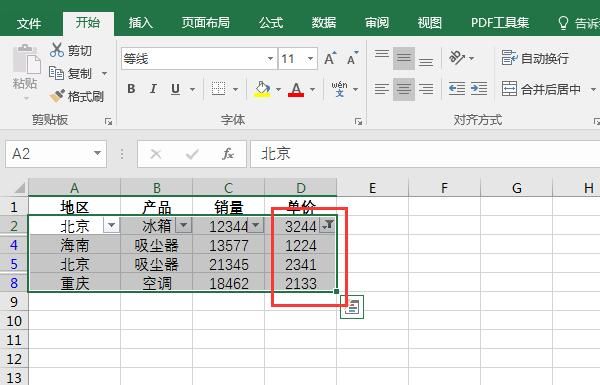The image size is (600, 385).
Task: Click 自动换行 wrap text button
Action: tap(535, 59)
